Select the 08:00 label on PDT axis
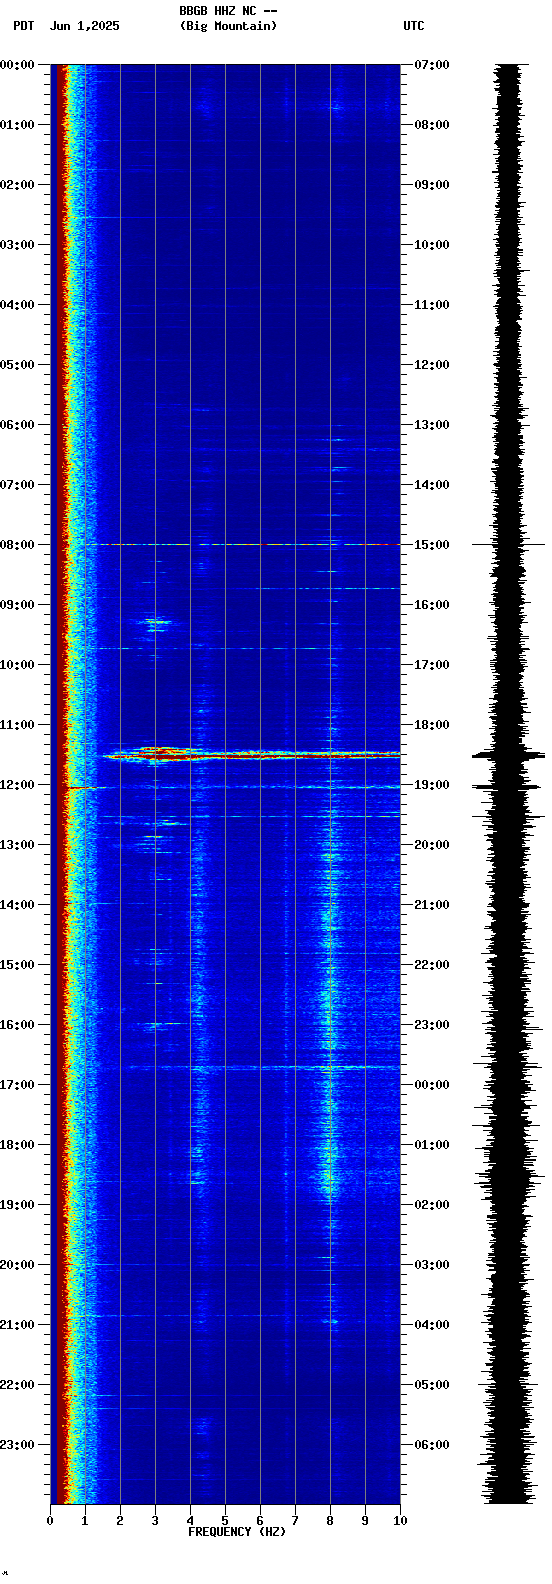 [17, 545]
